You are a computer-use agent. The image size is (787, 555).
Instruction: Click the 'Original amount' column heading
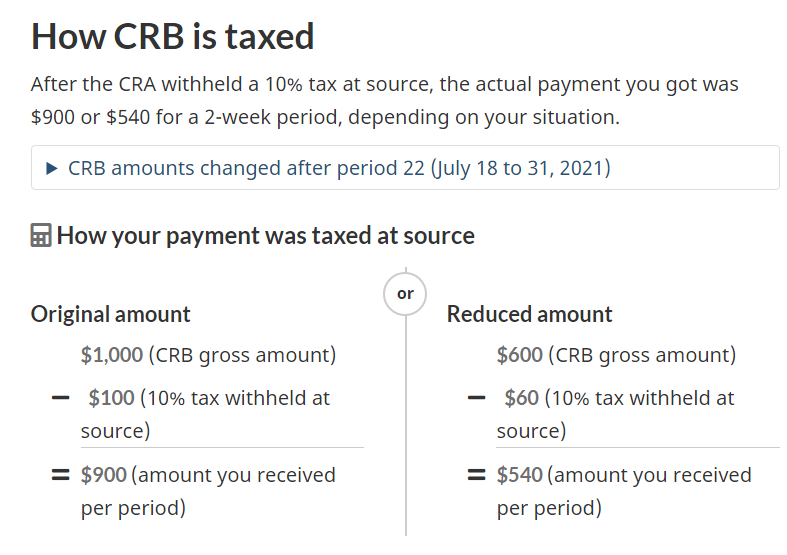110,315
